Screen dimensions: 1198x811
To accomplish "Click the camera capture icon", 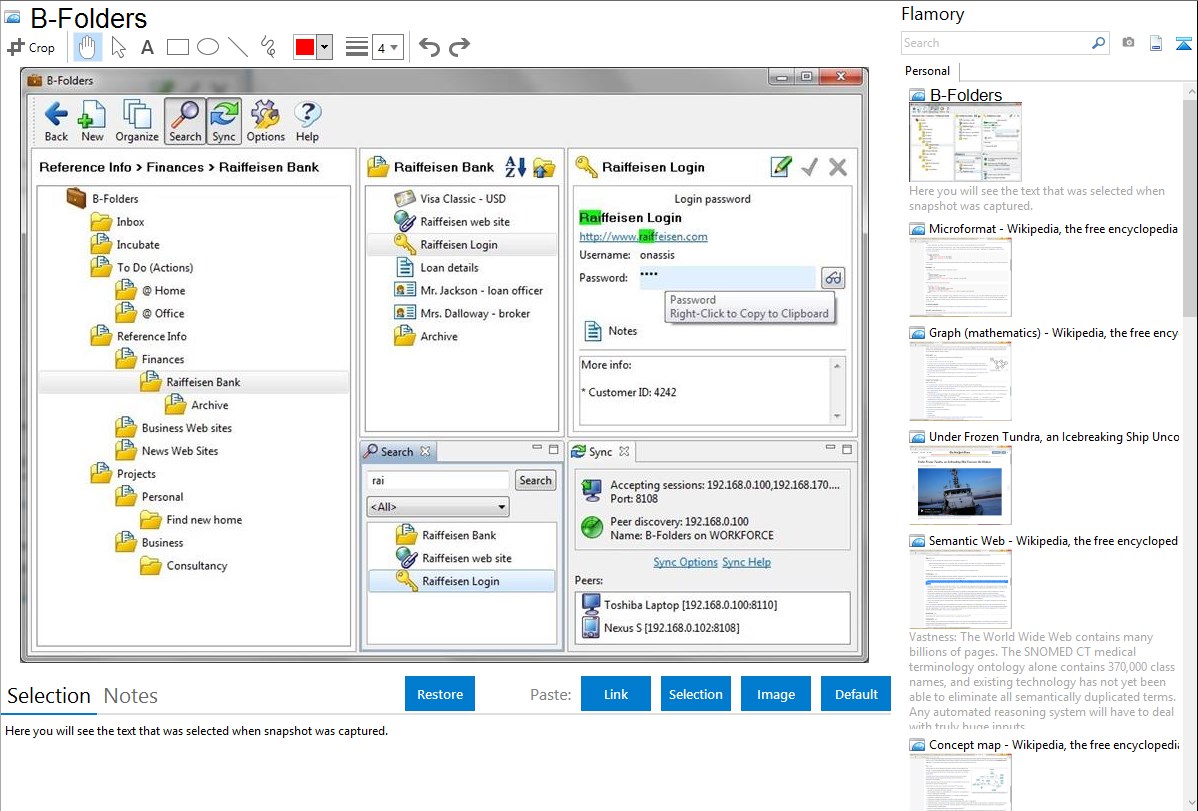I will click(1128, 43).
